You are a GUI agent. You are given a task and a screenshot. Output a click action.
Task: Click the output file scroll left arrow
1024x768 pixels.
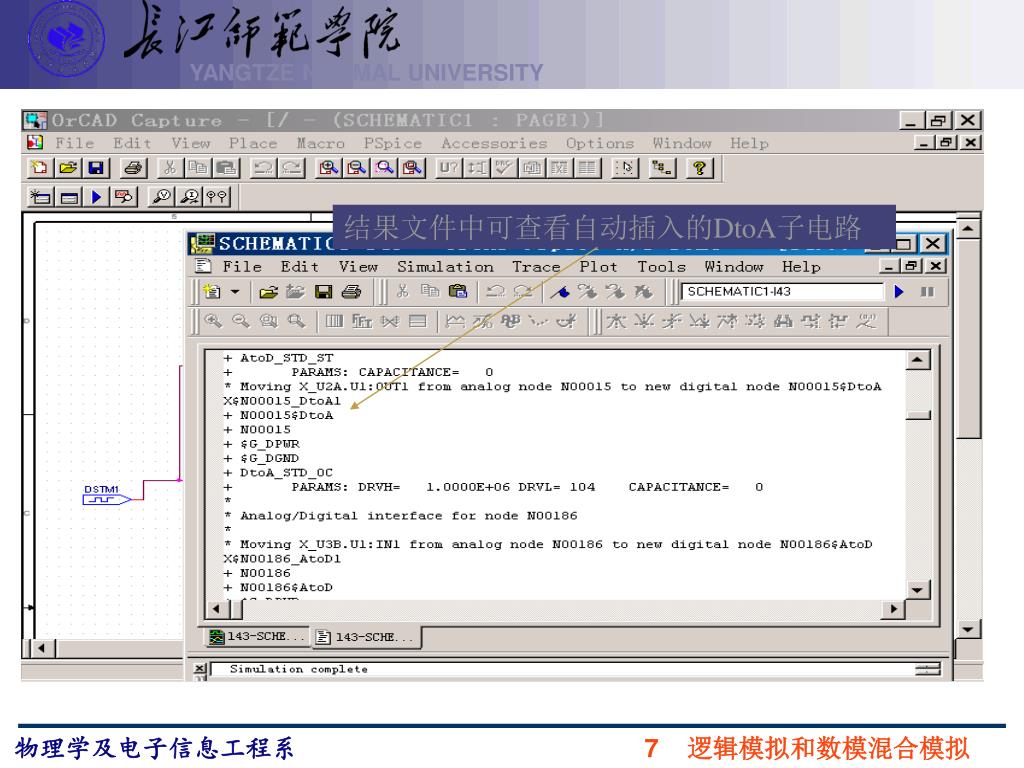[x=217, y=609]
